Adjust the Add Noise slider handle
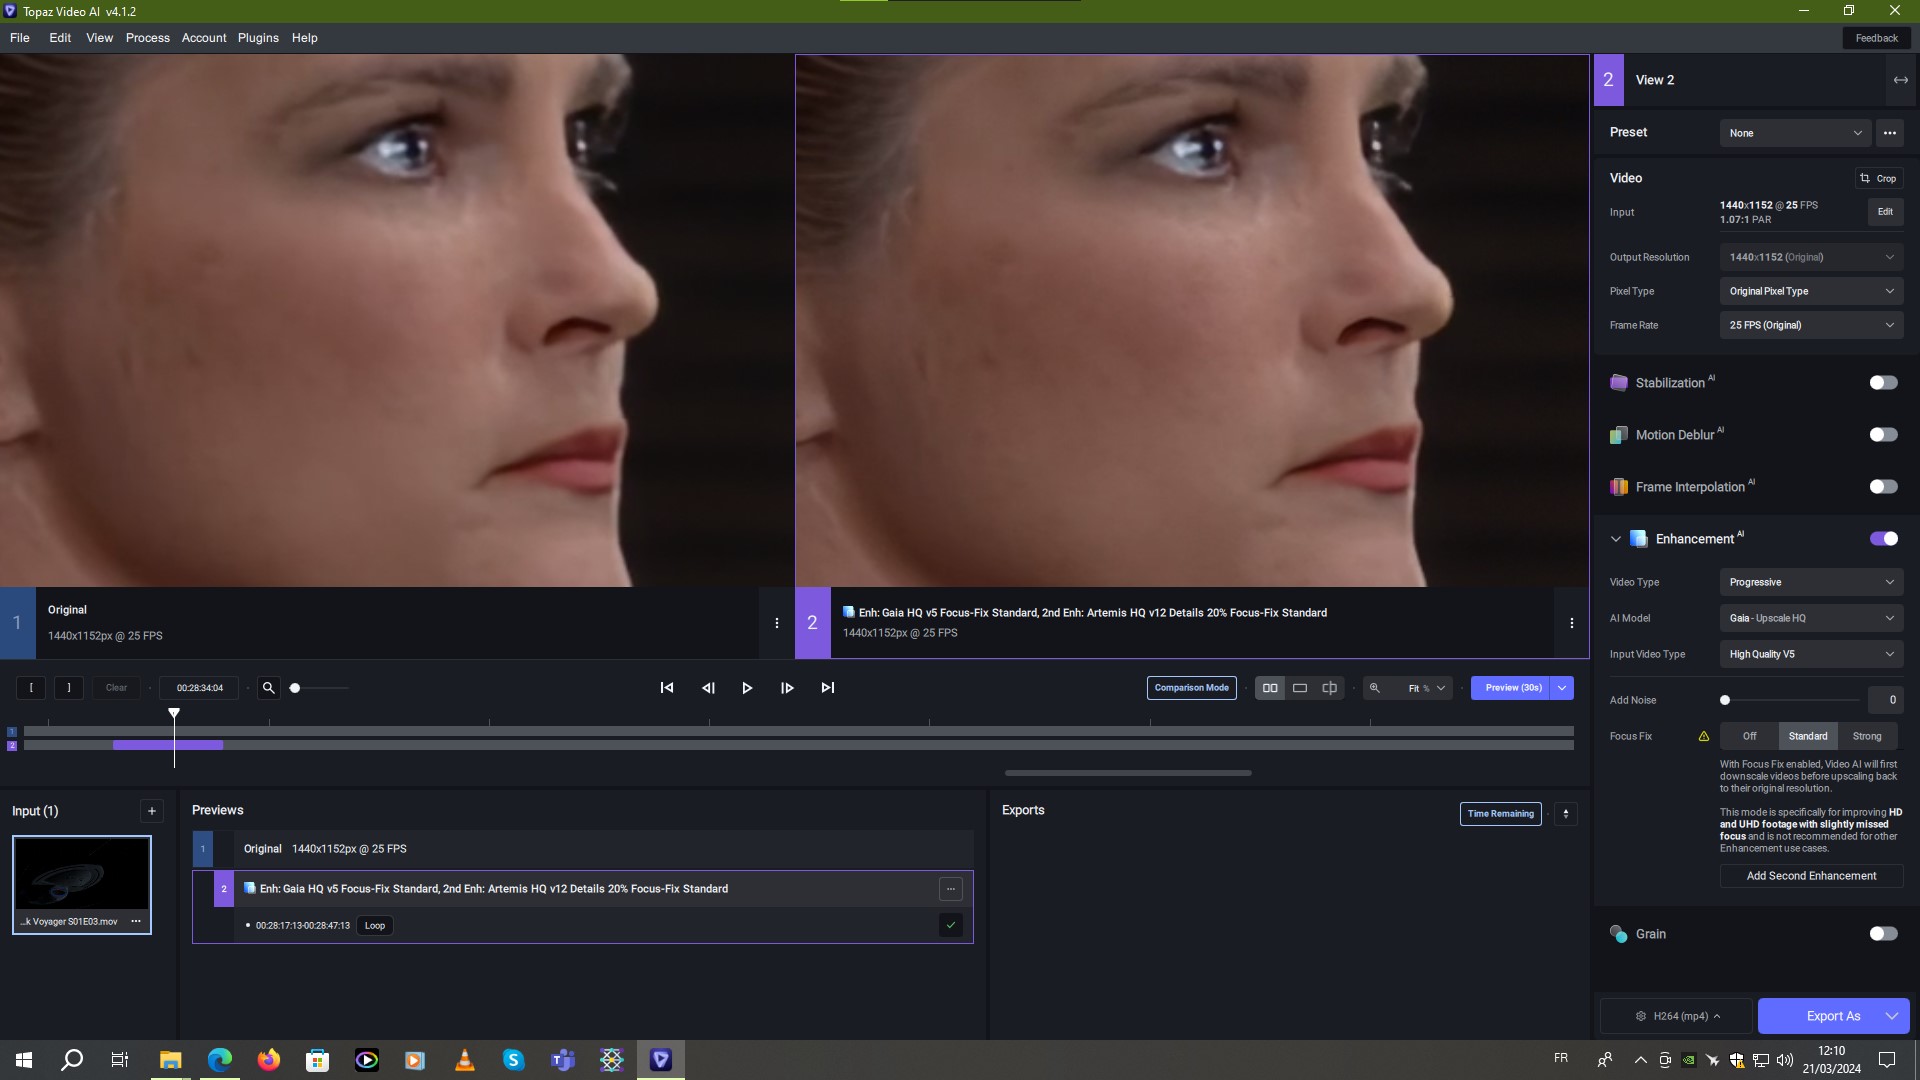This screenshot has height=1080, width=1920. (x=1725, y=700)
